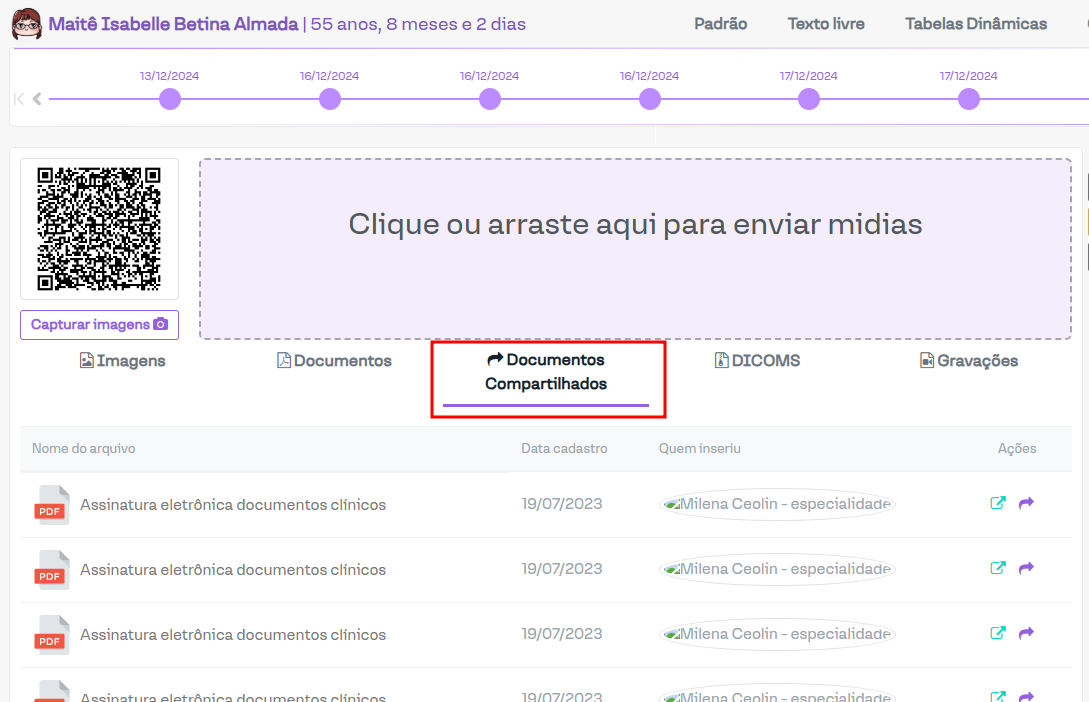Switch to the Imagens tab
The height and width of the screenshot is (702, 1089).
coord(123,361)
